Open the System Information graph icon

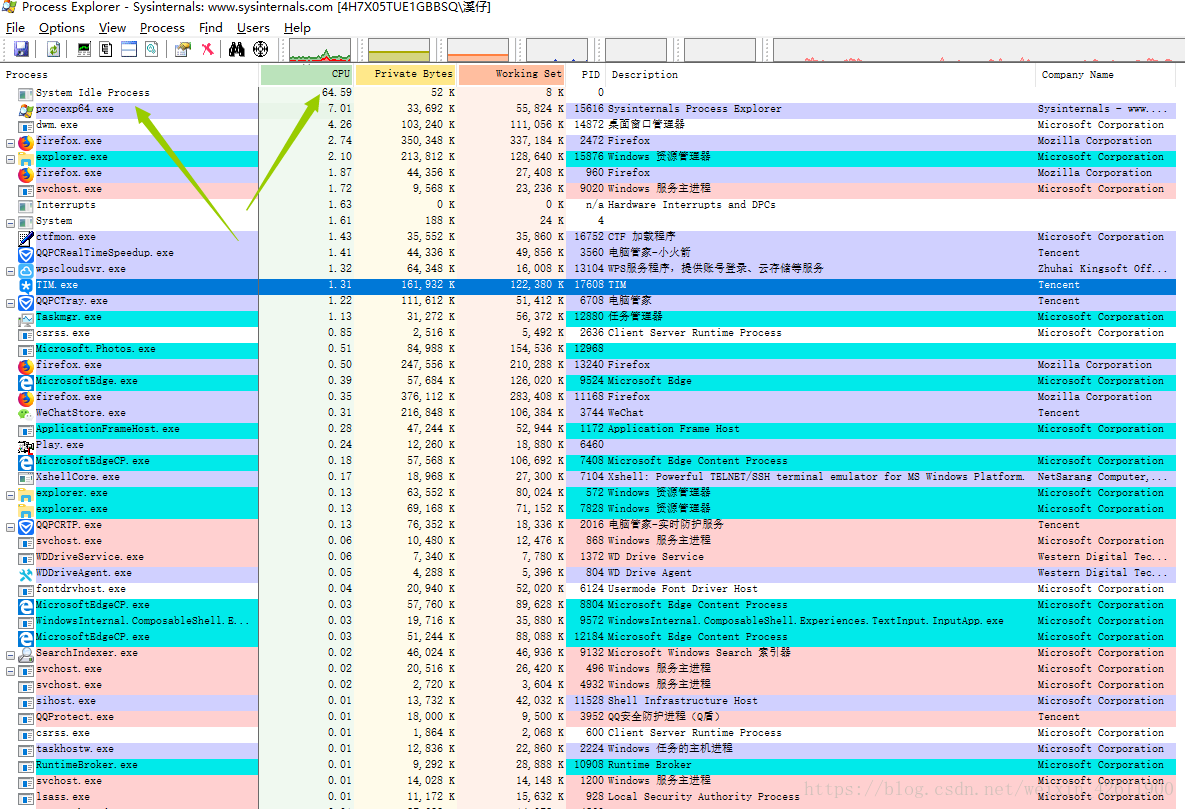[84, 49]
